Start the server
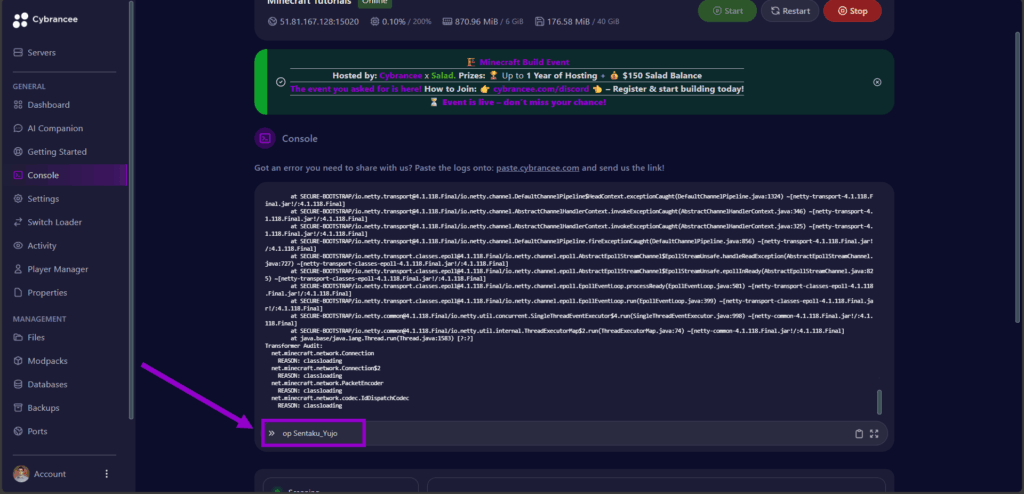The image size is (1024, 494). (x=727, y=11)
